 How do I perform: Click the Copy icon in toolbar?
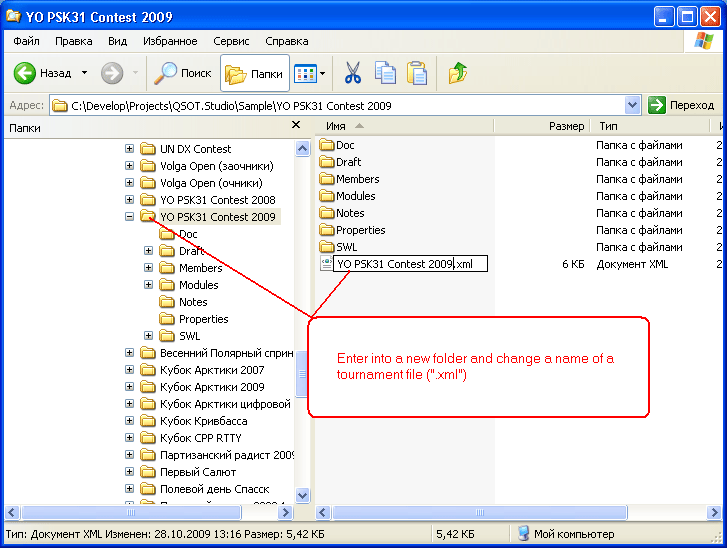click(x=385, y=73)
